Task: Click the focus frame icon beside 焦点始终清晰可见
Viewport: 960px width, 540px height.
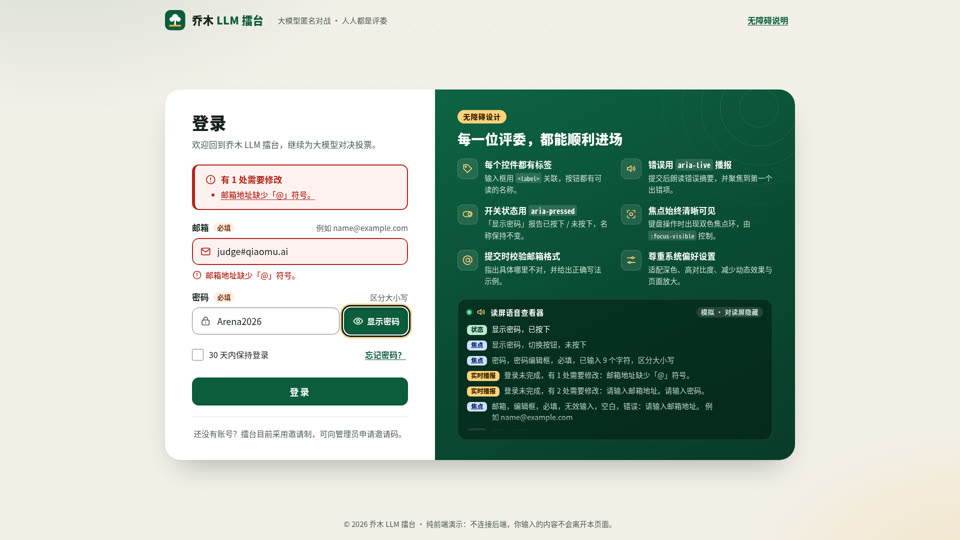Action: tap(631, 214)
